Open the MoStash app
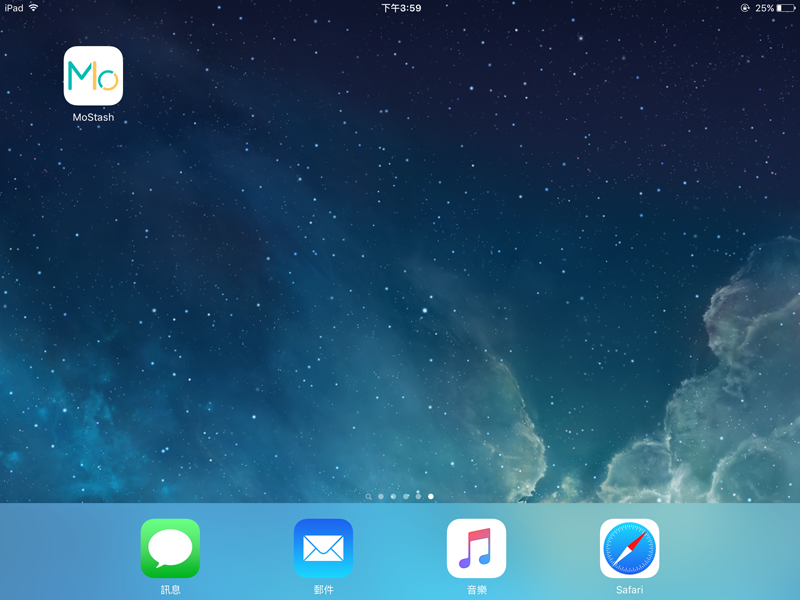The image size is (800, 600). click(93, 76)
